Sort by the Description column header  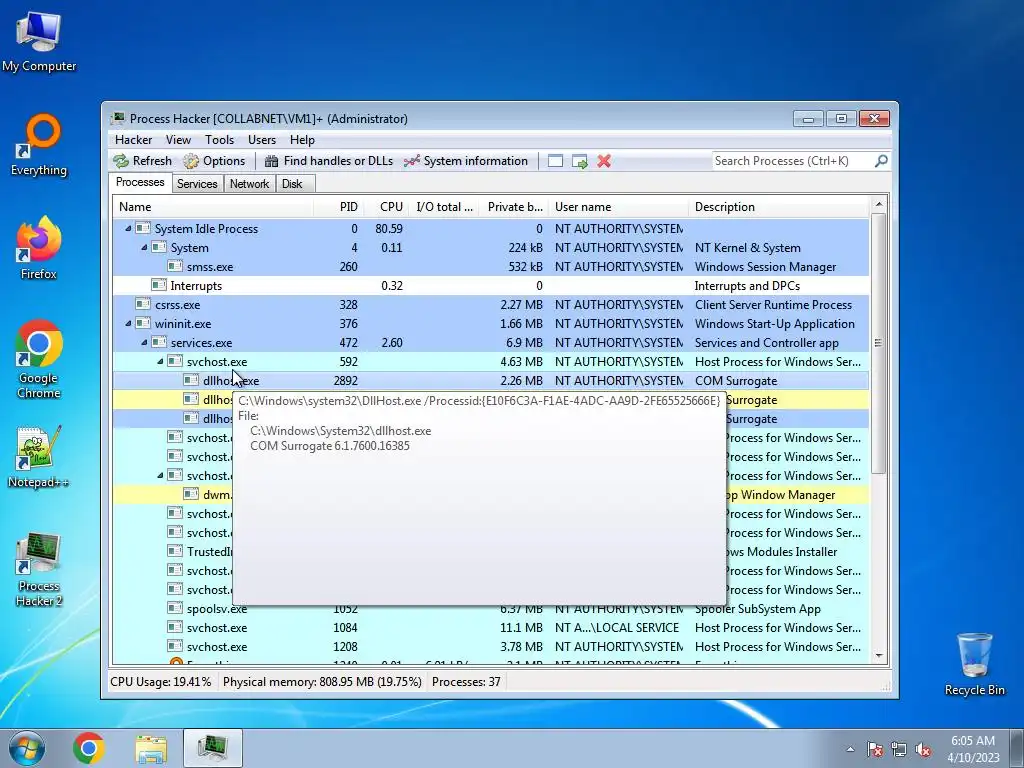(779, 207)
